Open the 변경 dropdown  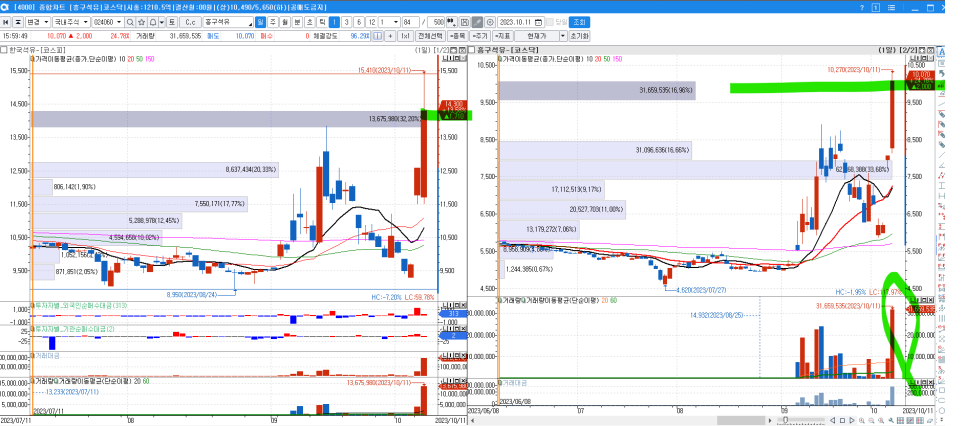(x=38, y=22)
